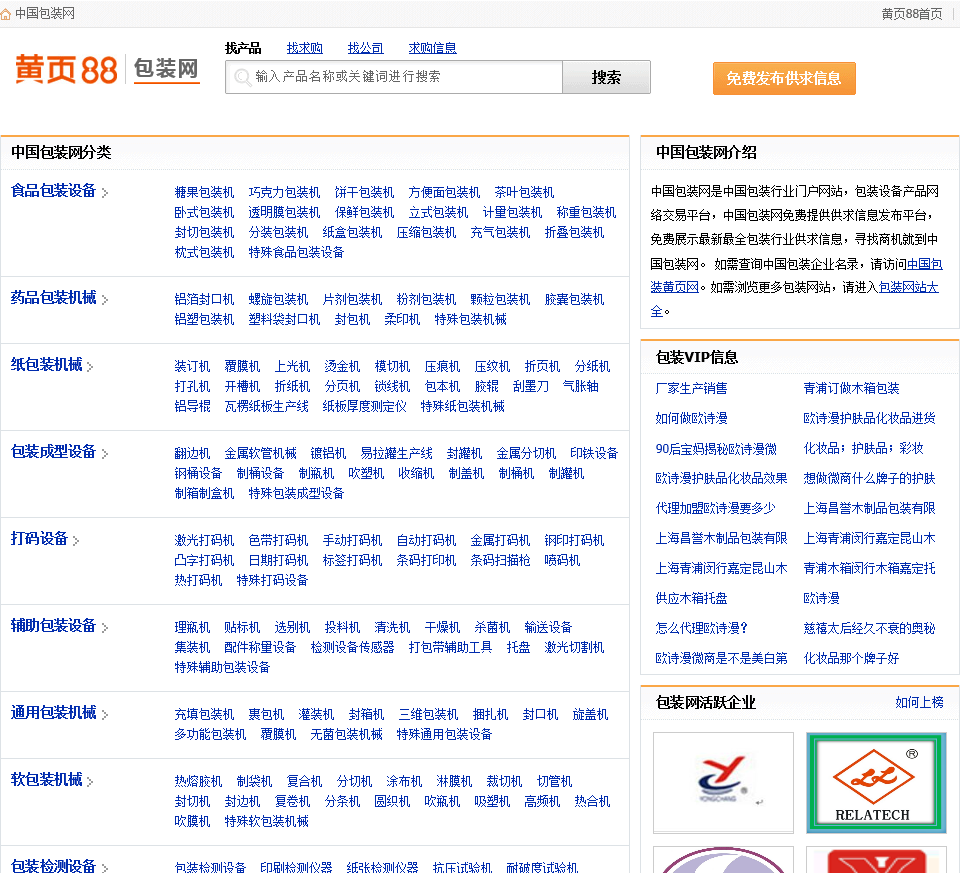Viewport: 960px width, 873px height.
Task: Open VIP link 如何做欧诗漫
Action: coord(691,418)
